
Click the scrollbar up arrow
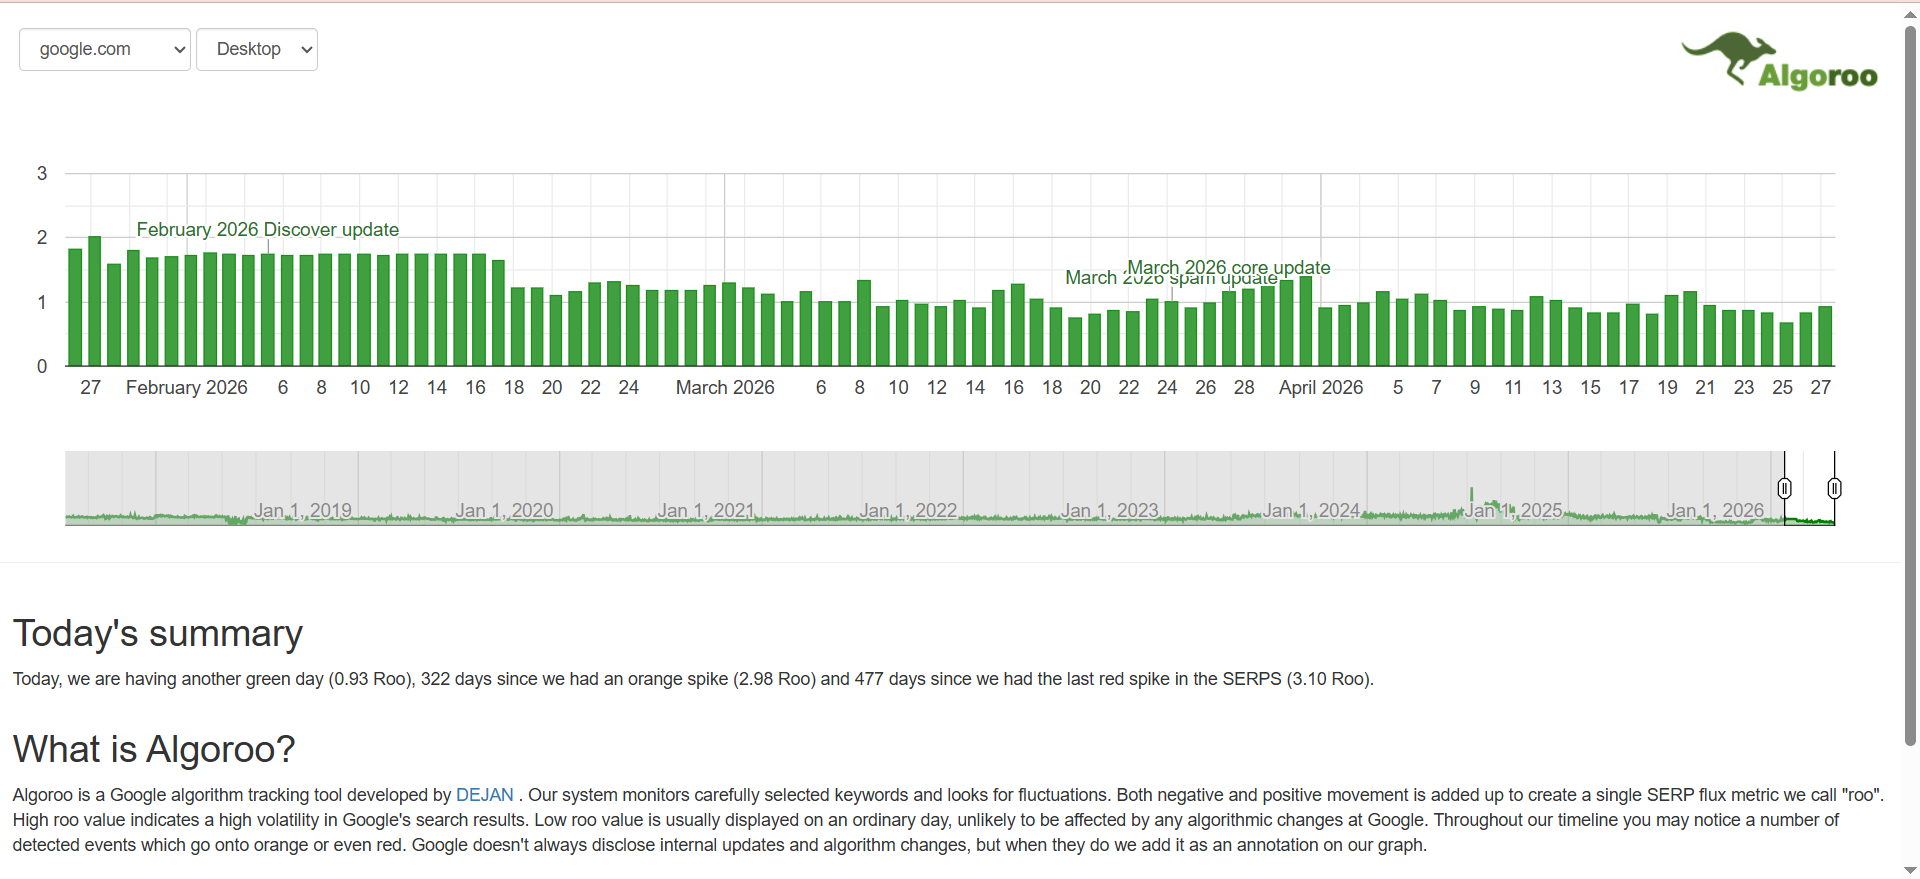pyautogui.click(x=1910, y=14)
